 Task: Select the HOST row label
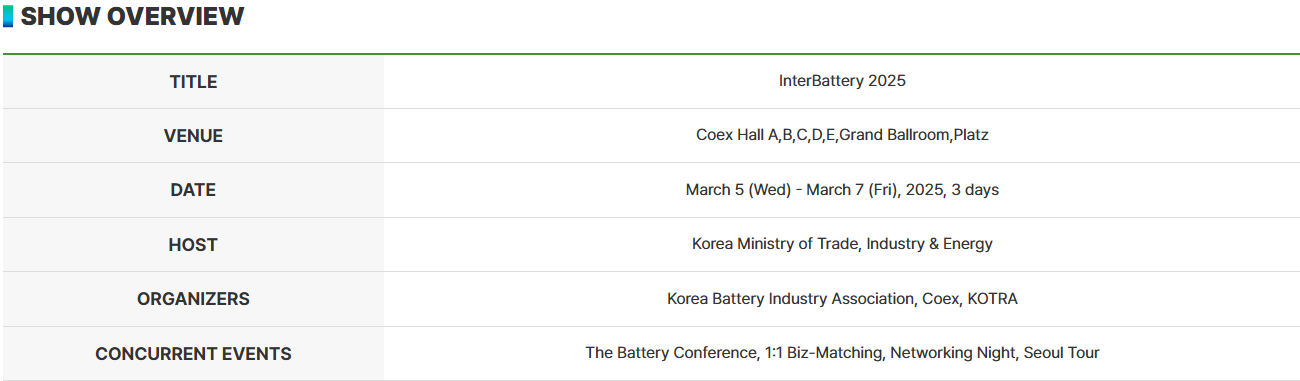tap(193, 245)
